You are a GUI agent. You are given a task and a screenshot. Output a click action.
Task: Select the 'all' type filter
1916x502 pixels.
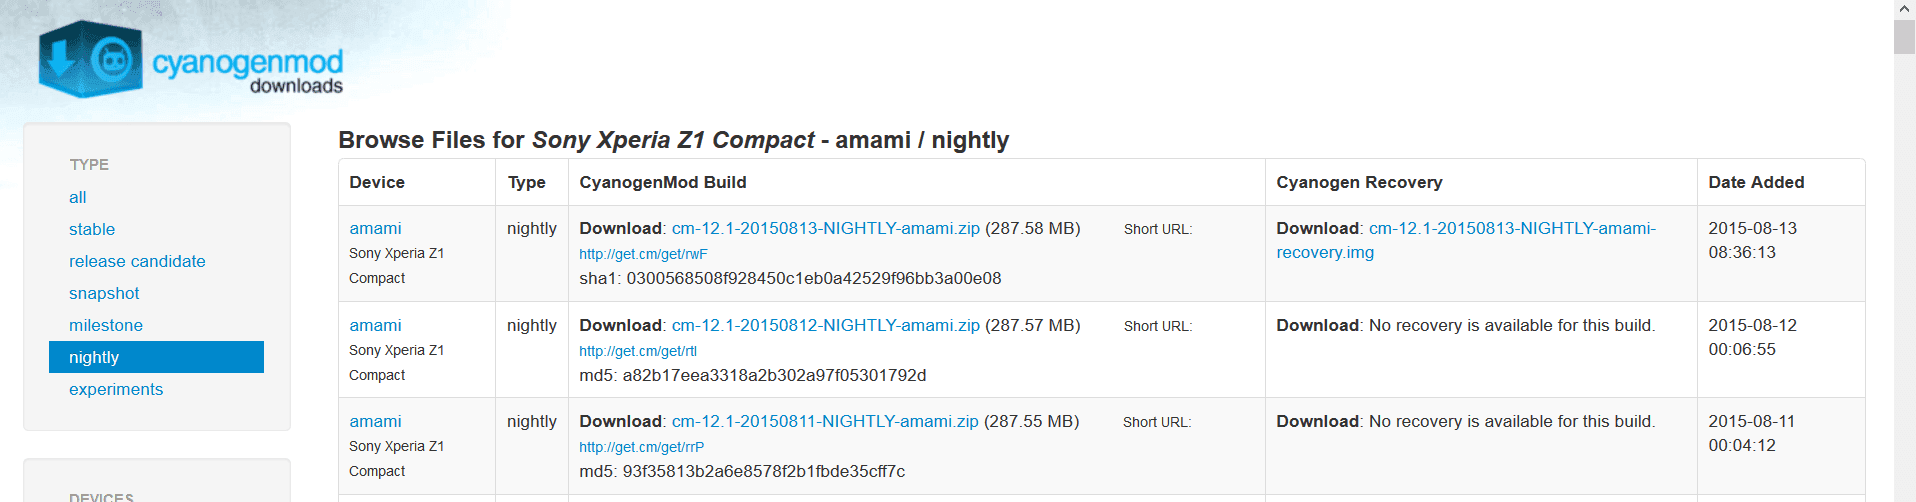[78, 197]
